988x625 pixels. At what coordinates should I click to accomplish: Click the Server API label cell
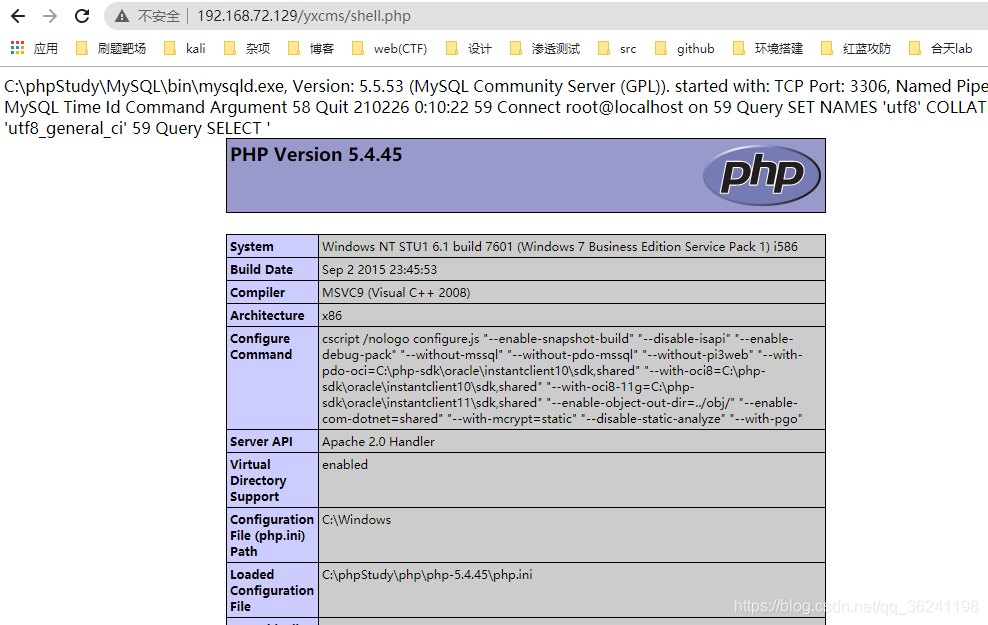[272, 441]
